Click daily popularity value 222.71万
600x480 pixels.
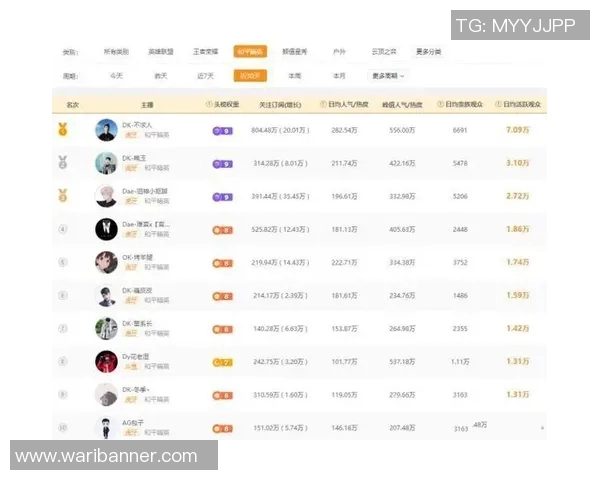344,262
